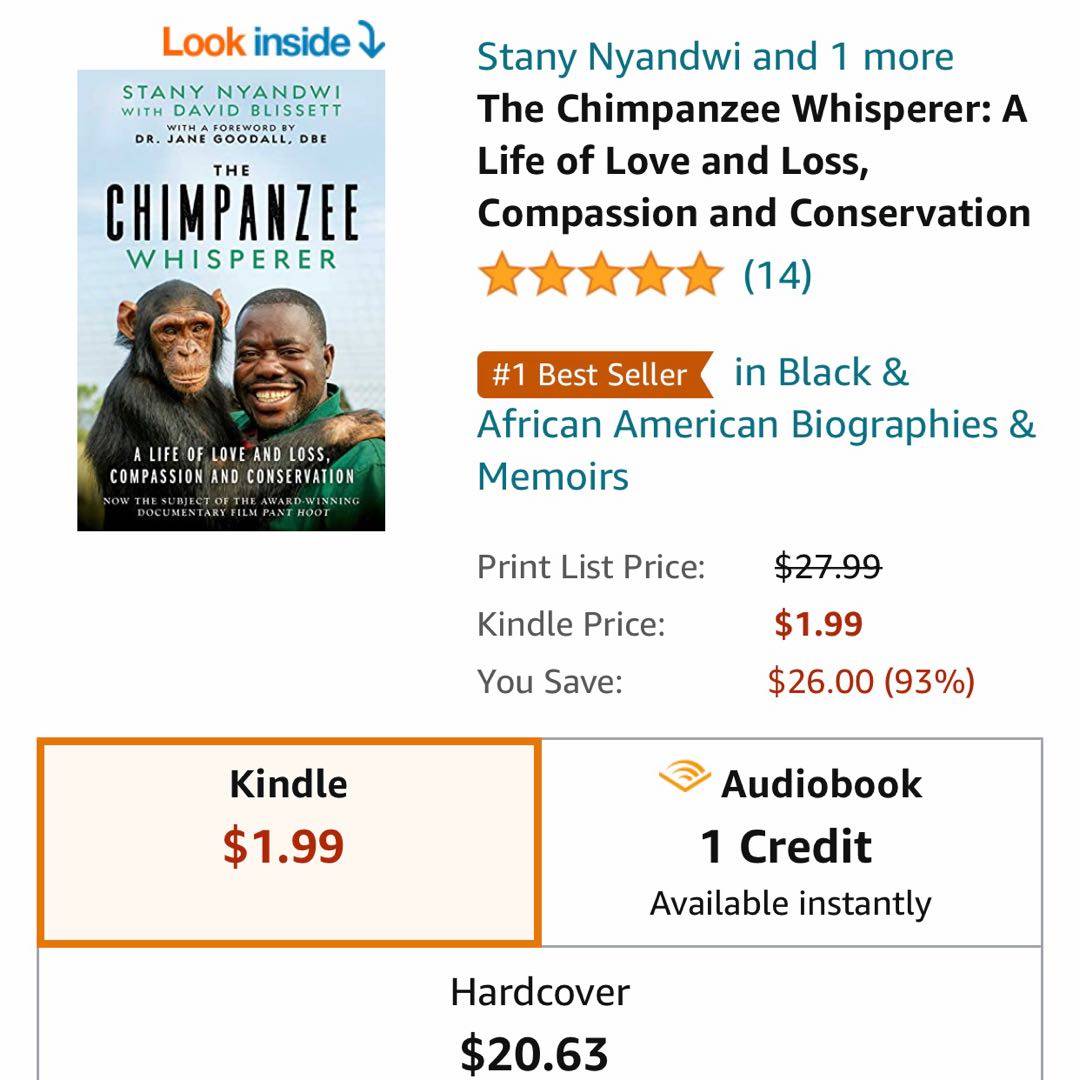Click the first star in the rating
This screenshot has height=1080, width=1080.
coord(502,275)
